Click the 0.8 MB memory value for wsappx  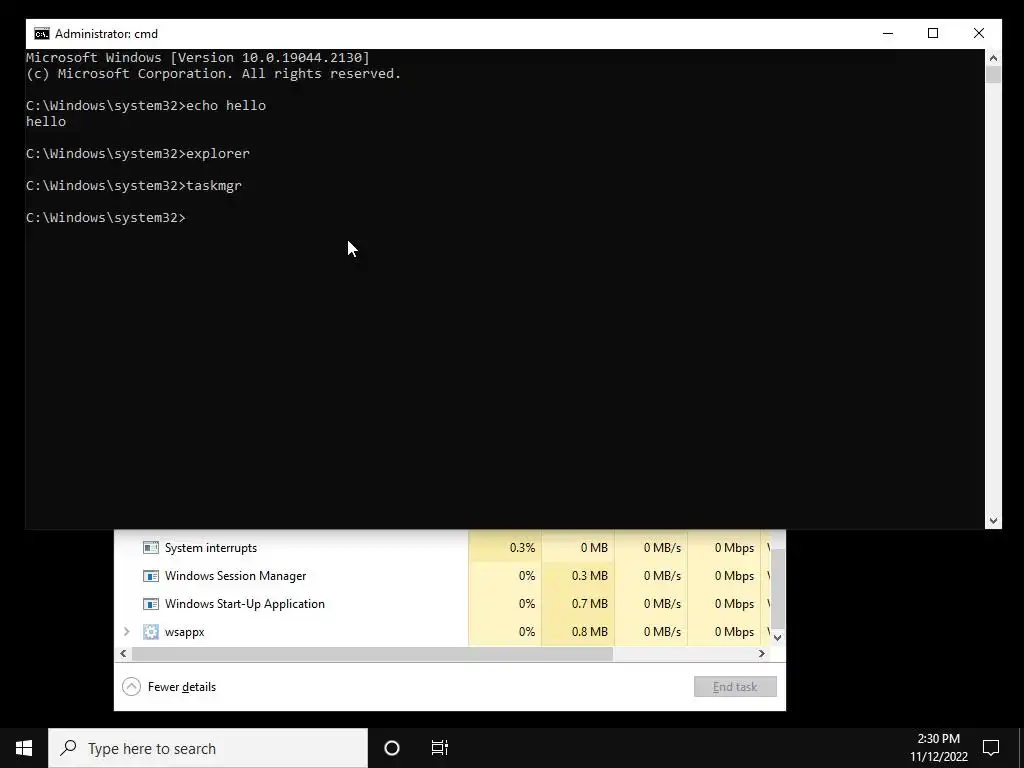[590, 632]
